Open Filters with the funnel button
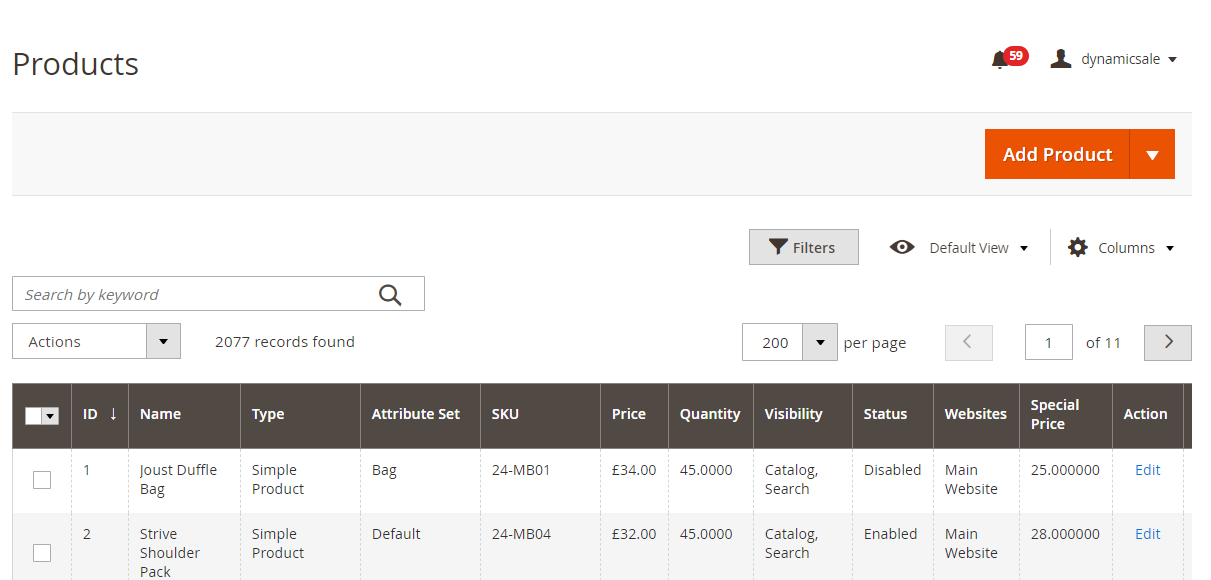 [803, 247]
